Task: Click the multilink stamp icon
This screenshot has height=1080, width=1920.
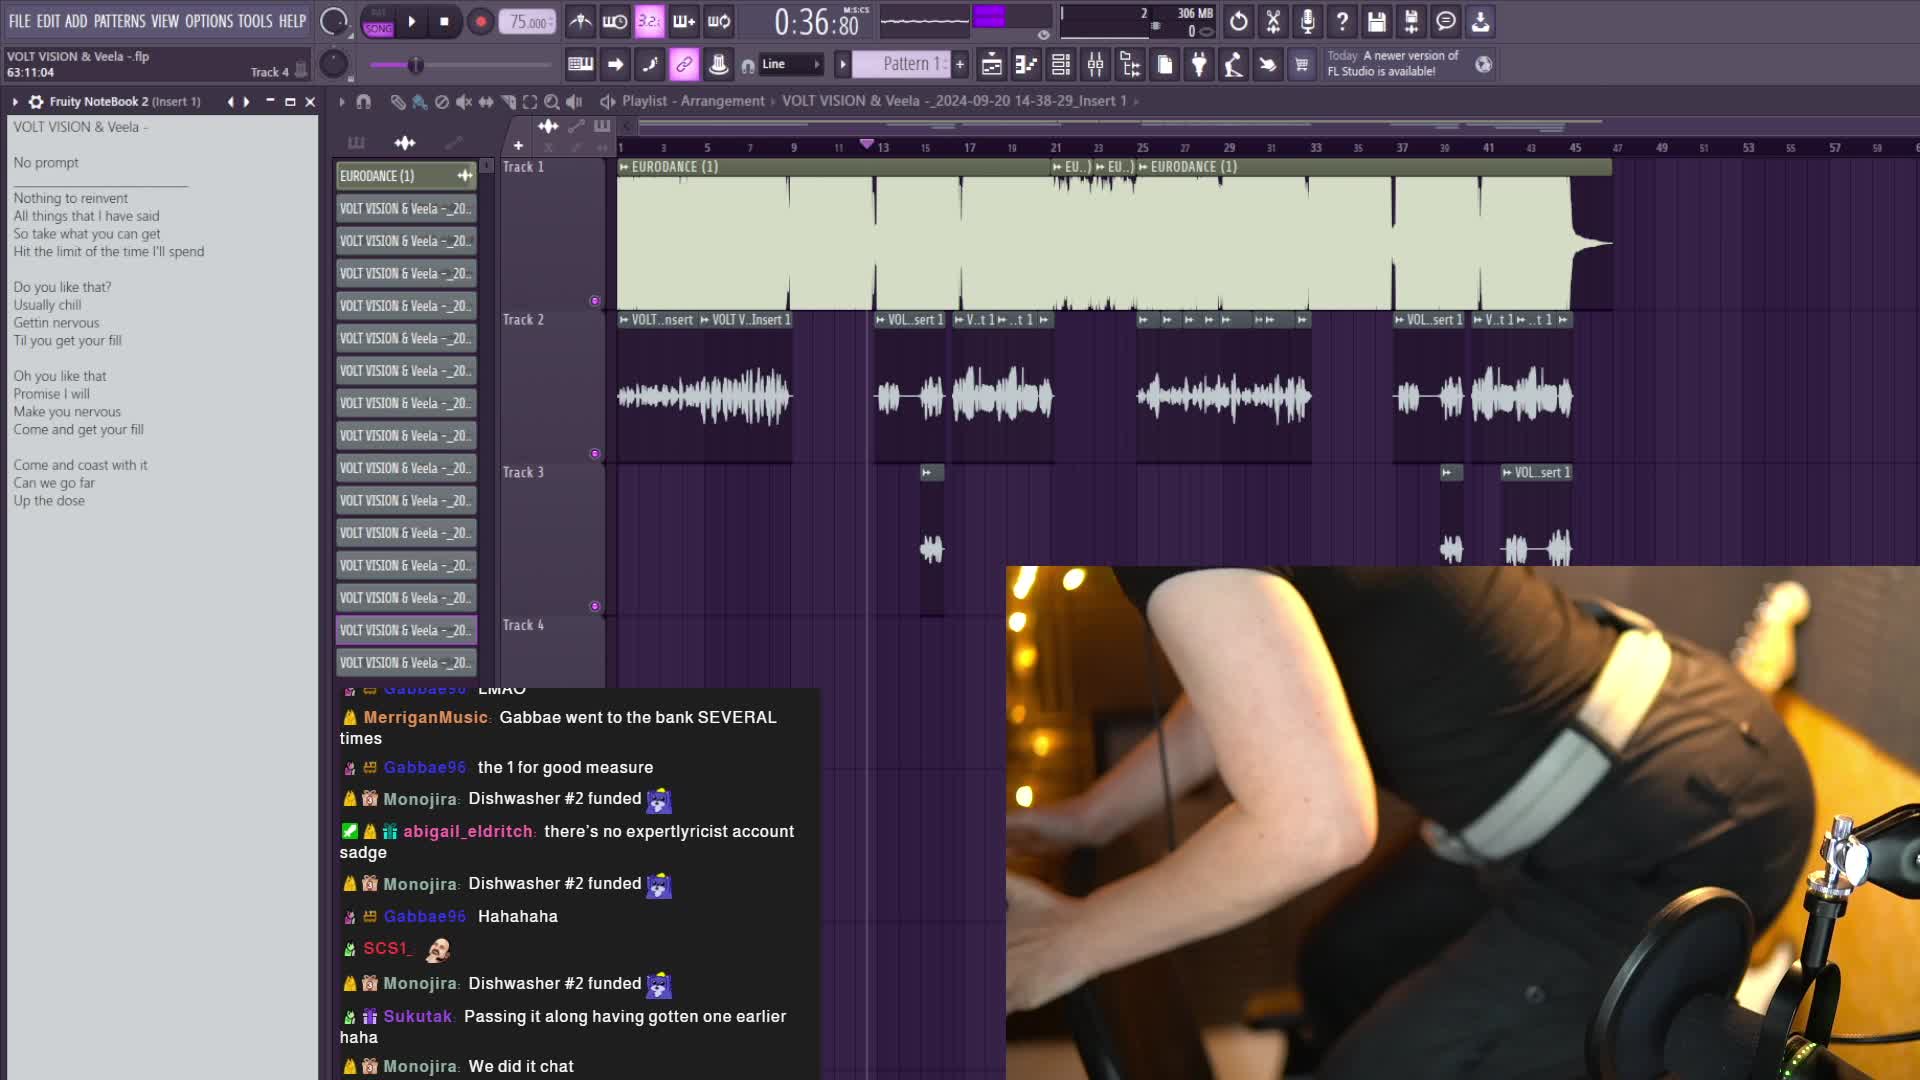Action: [x=718, y=64]
